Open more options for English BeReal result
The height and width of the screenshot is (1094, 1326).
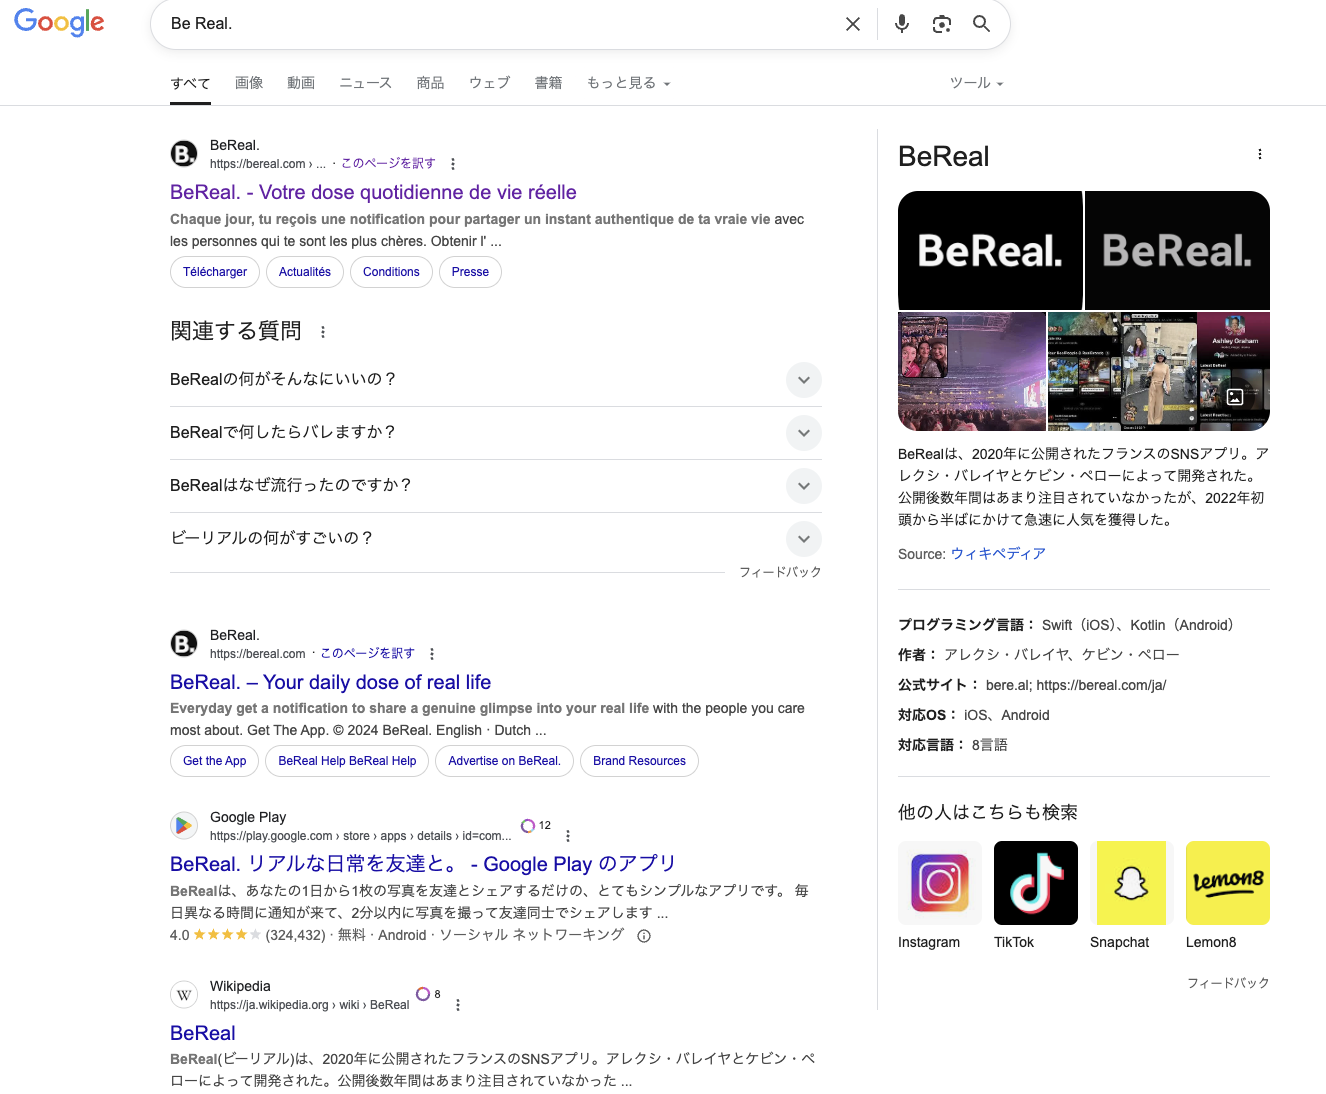tap(432, 654)
